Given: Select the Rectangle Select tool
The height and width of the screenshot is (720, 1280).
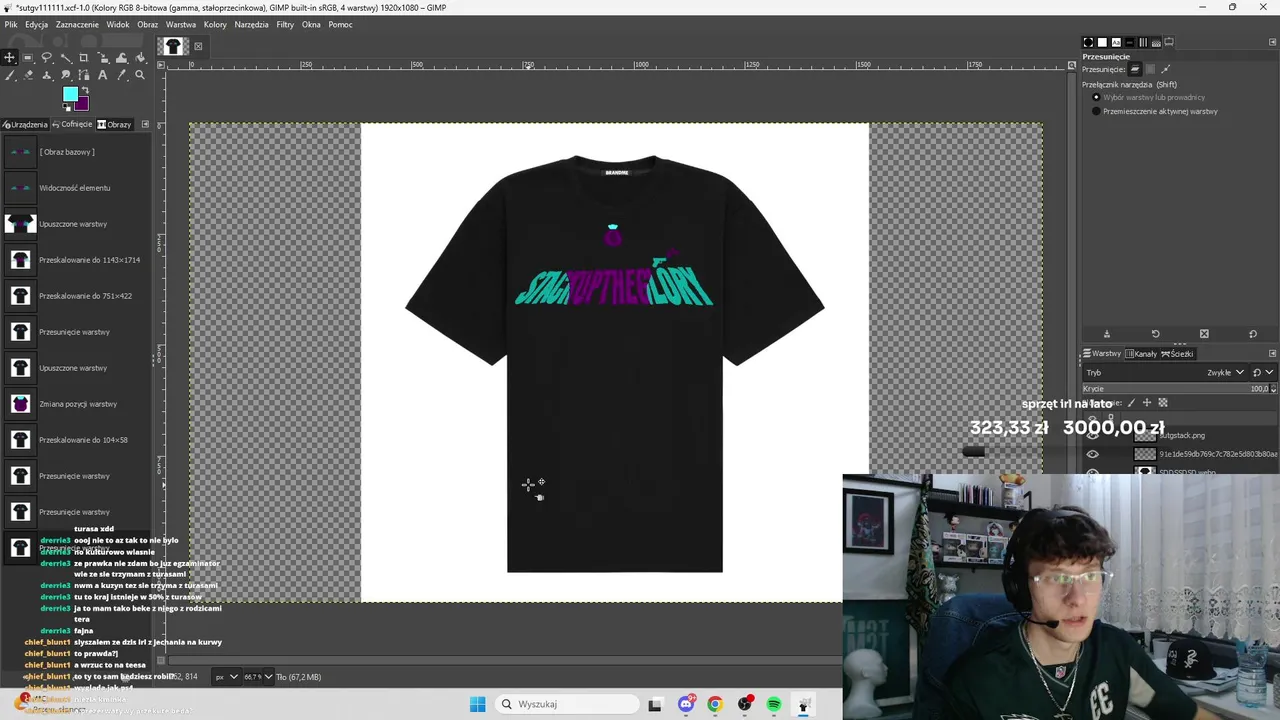Looking at the screenshot, I should tap(28, 58).
